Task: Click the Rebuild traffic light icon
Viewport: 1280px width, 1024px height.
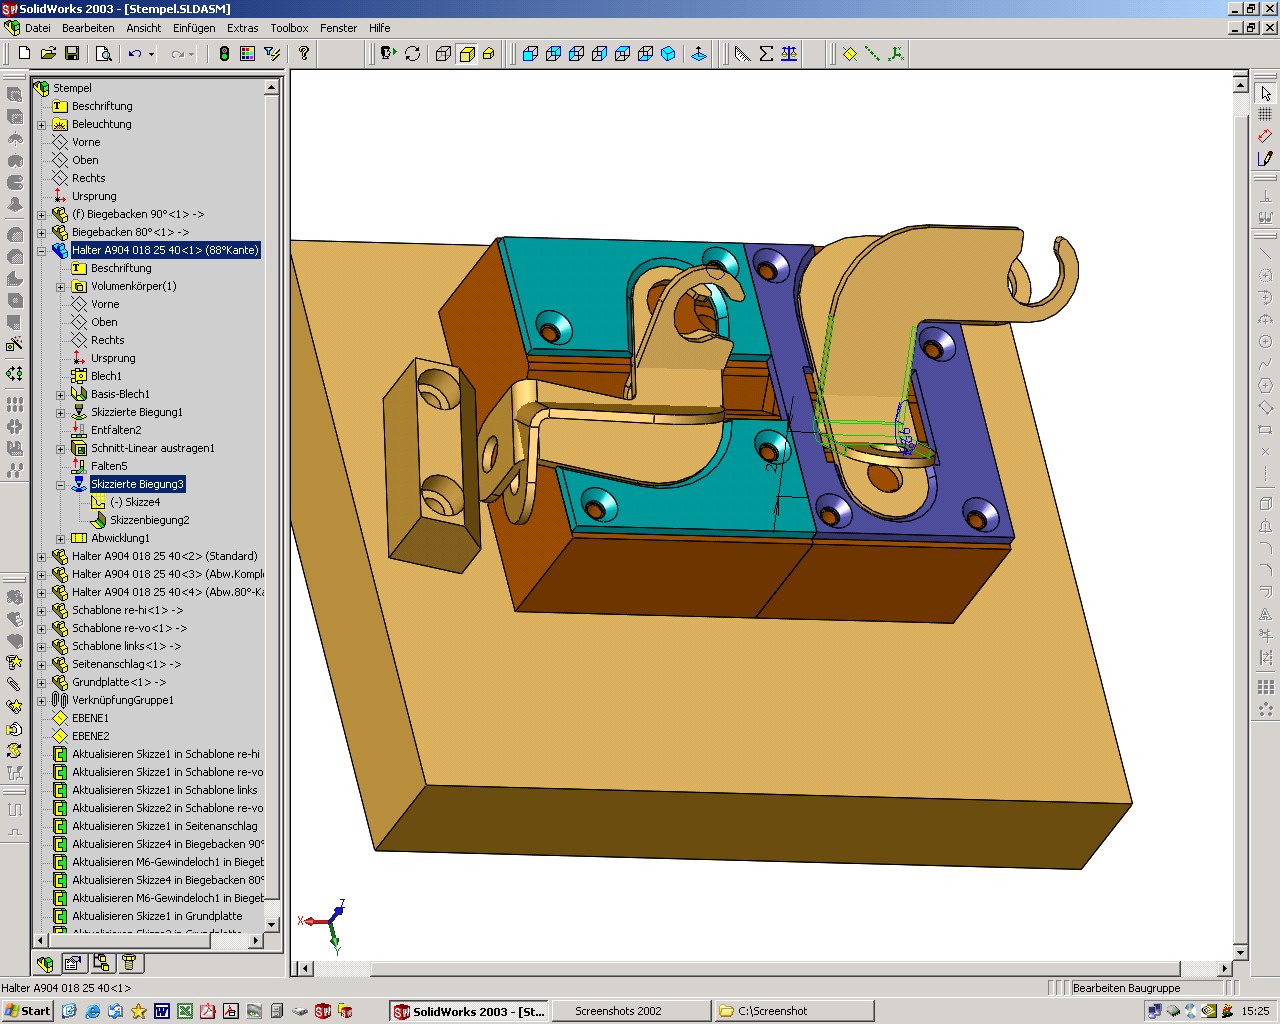Action: [x=224, y=54]
